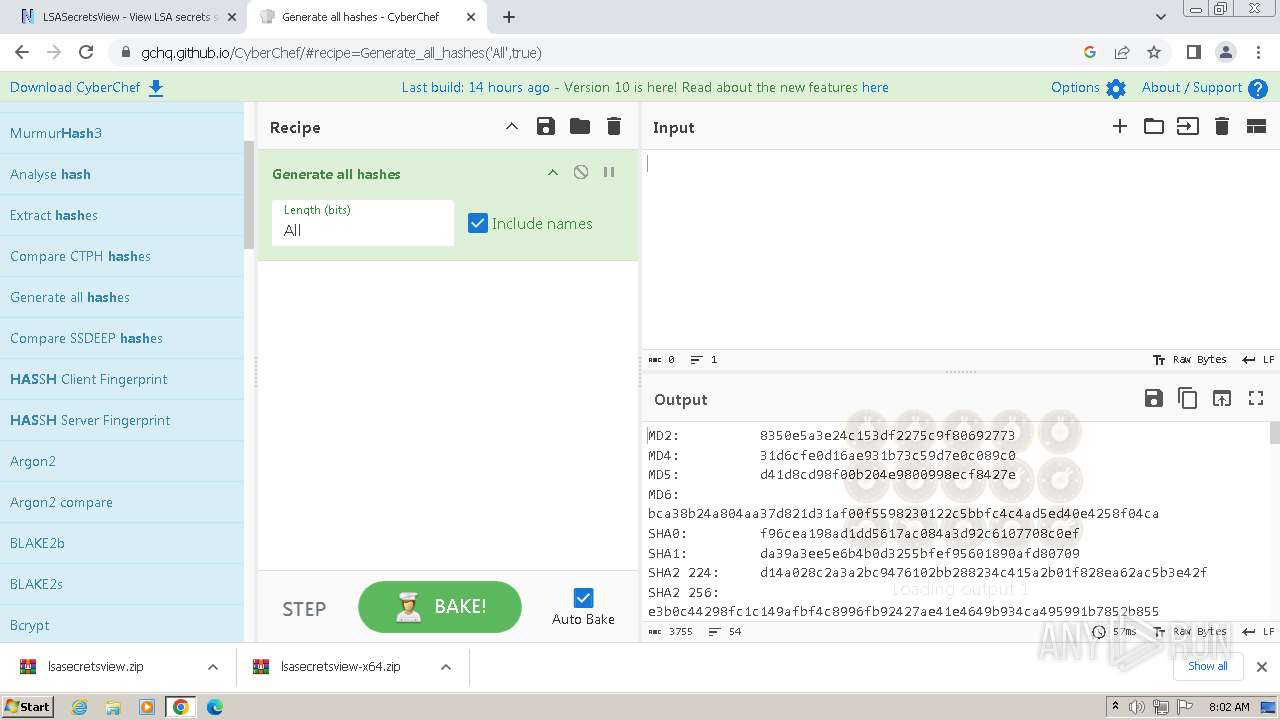Toggle the Auto Bake checkbox
Screen dimensions: 1280x720
point(584,598)
